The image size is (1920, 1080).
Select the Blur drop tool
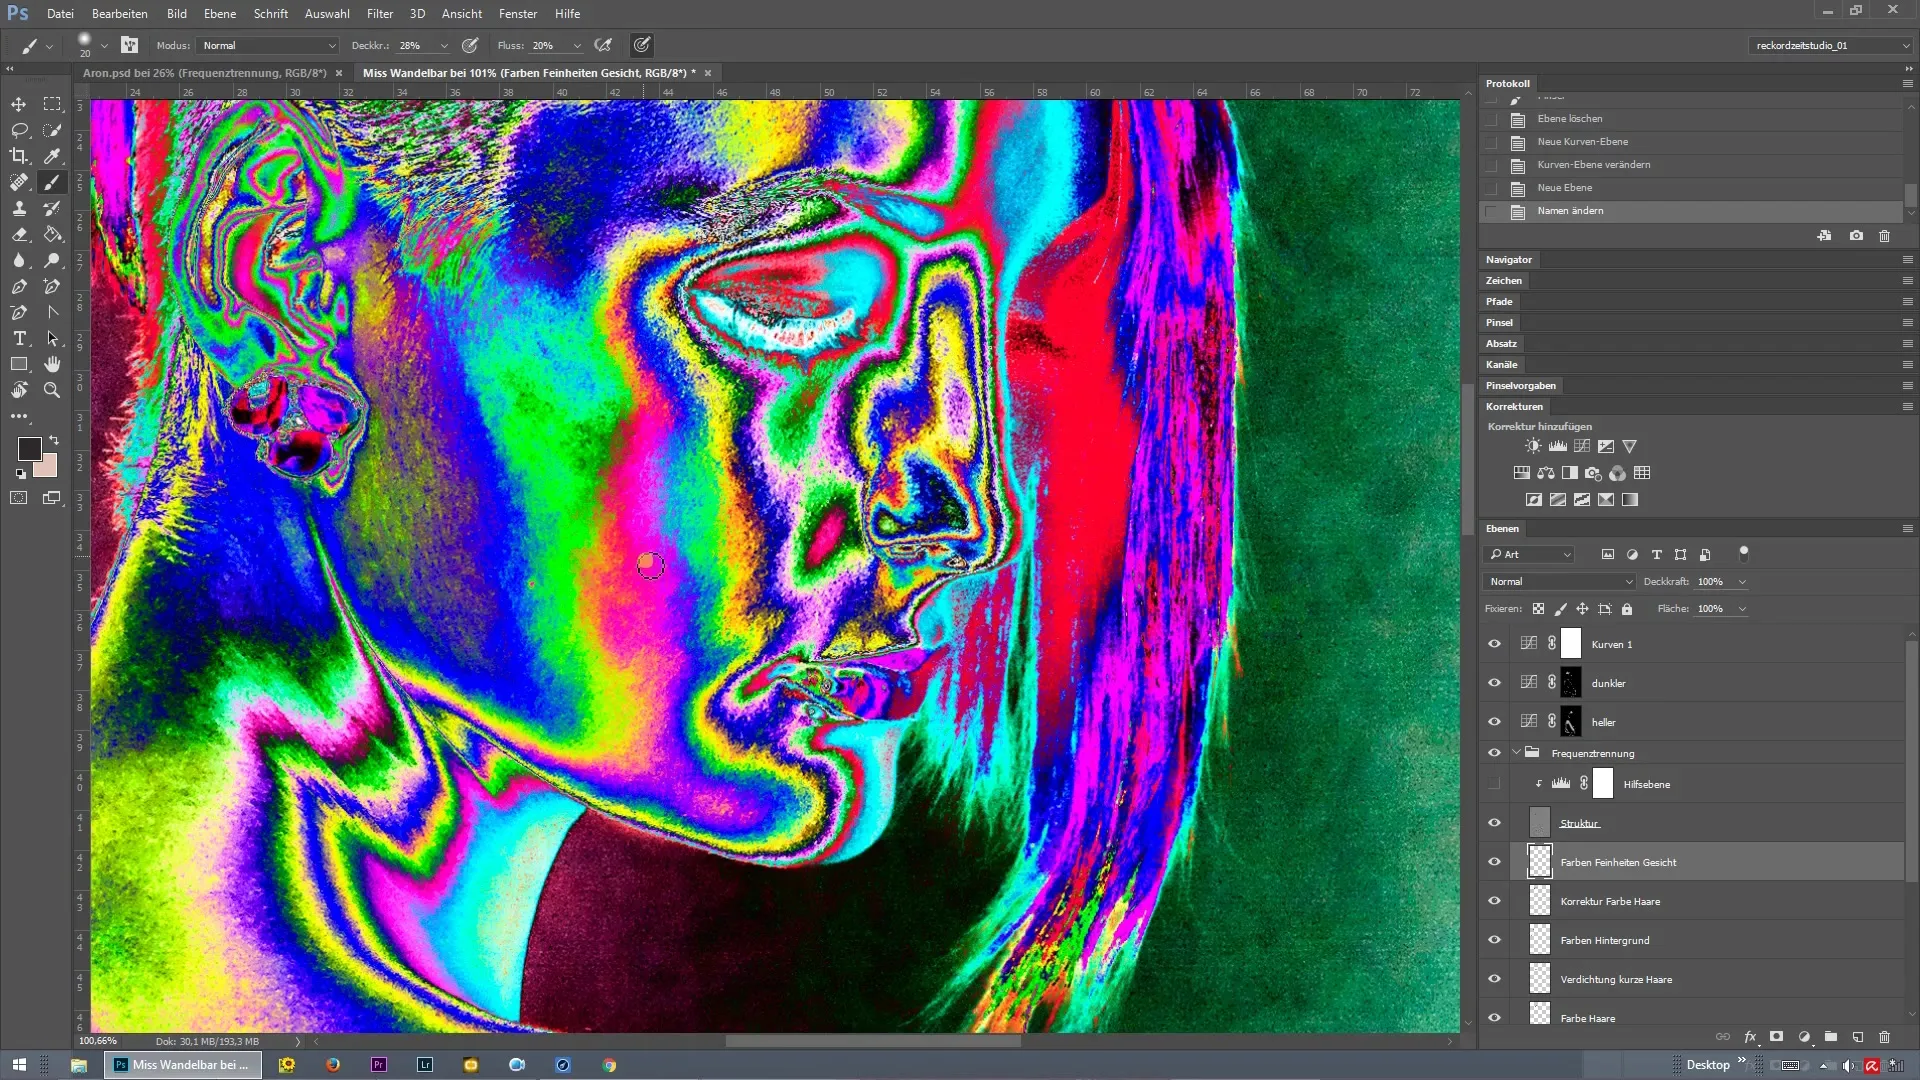(19, 260)
